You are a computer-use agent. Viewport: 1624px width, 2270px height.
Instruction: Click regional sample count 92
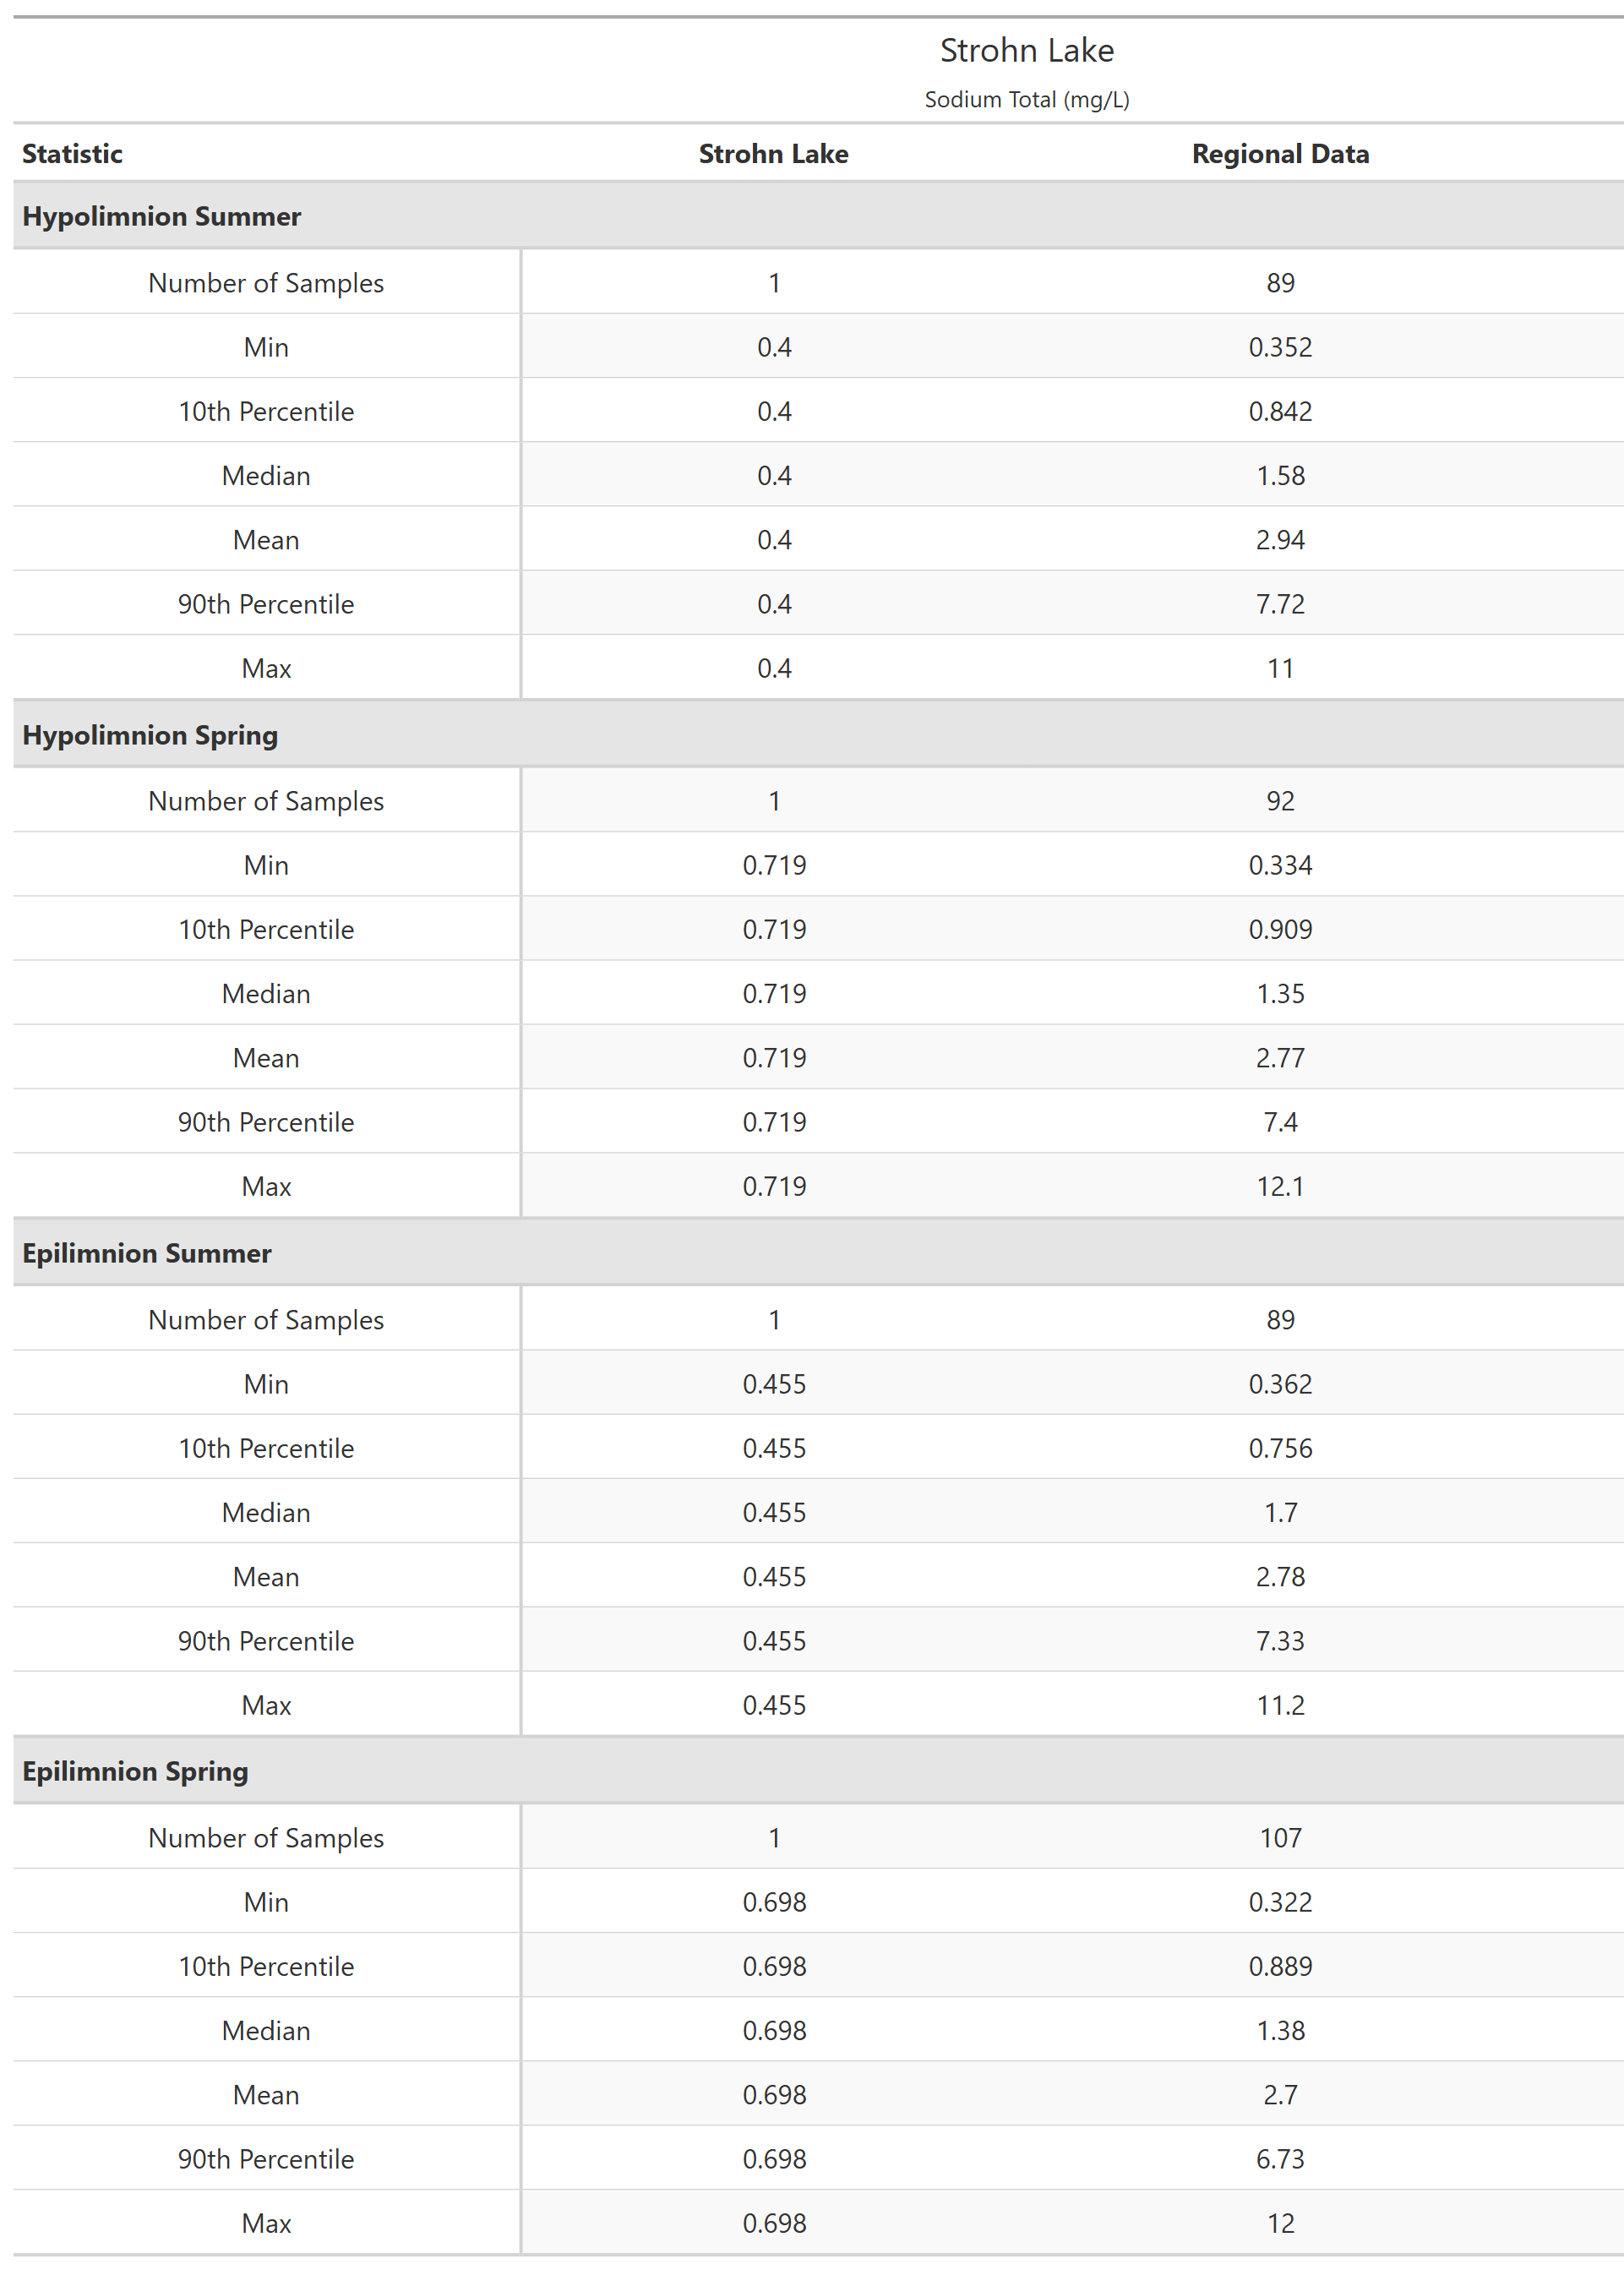(x=1280, y=801)
